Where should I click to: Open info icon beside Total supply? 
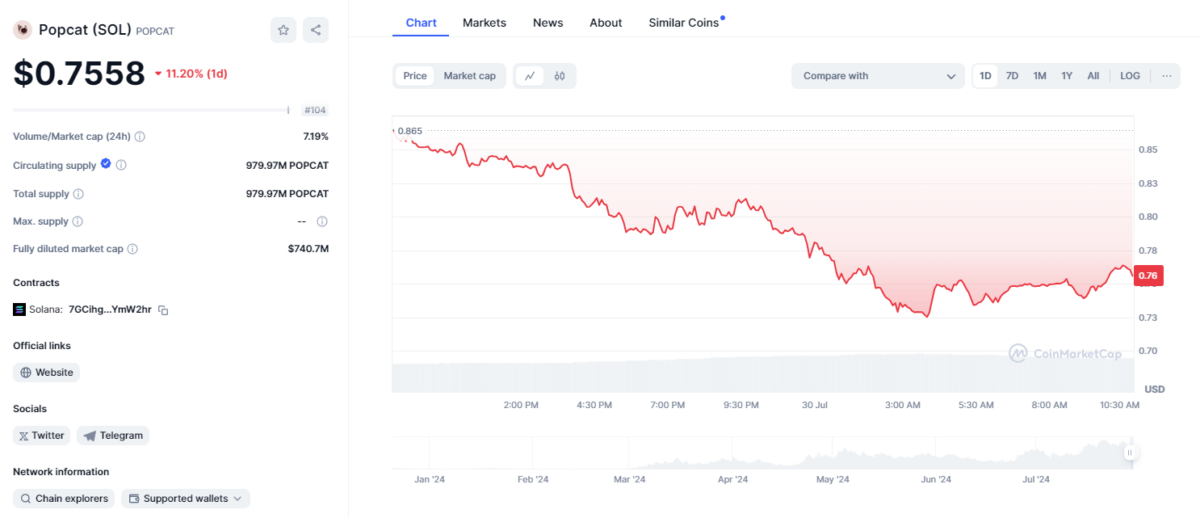coord(78,193)
